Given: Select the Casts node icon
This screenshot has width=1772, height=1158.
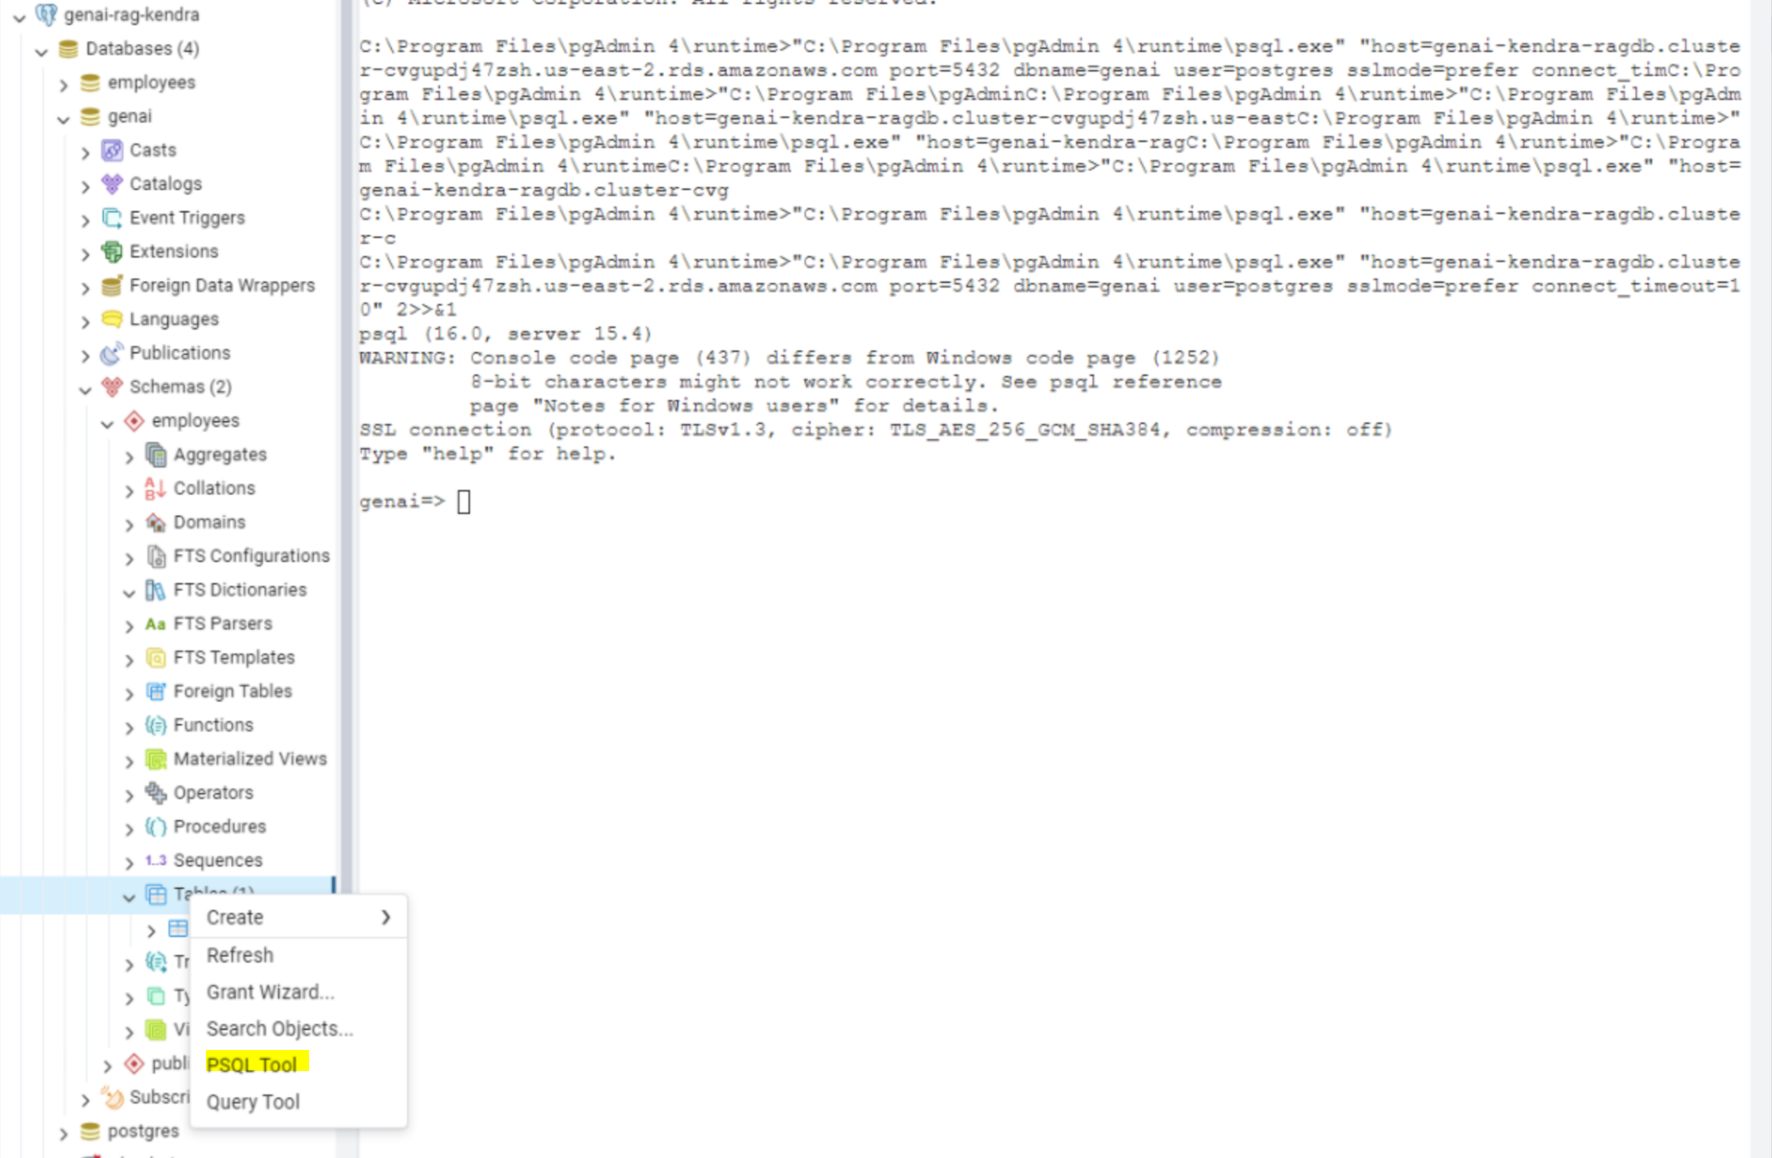Looking at the screenshot, I should pos(110,150).
